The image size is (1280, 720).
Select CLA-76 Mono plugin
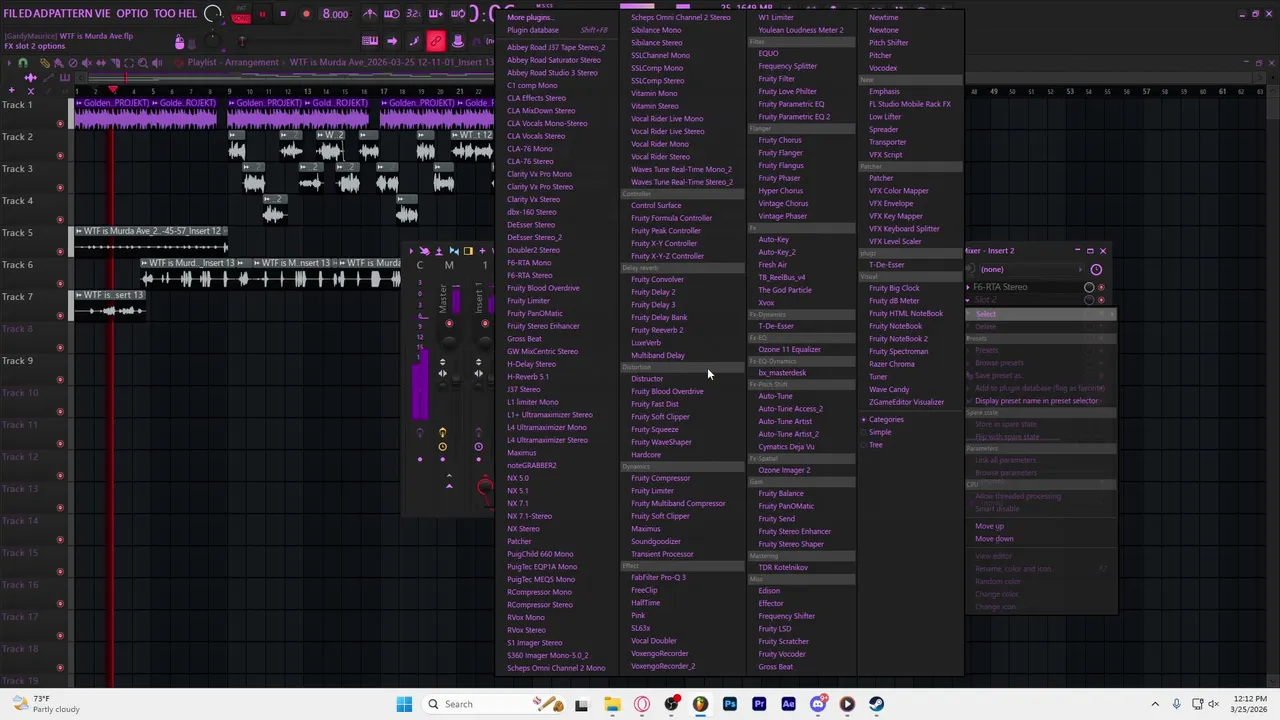click(x=529, y=149)
